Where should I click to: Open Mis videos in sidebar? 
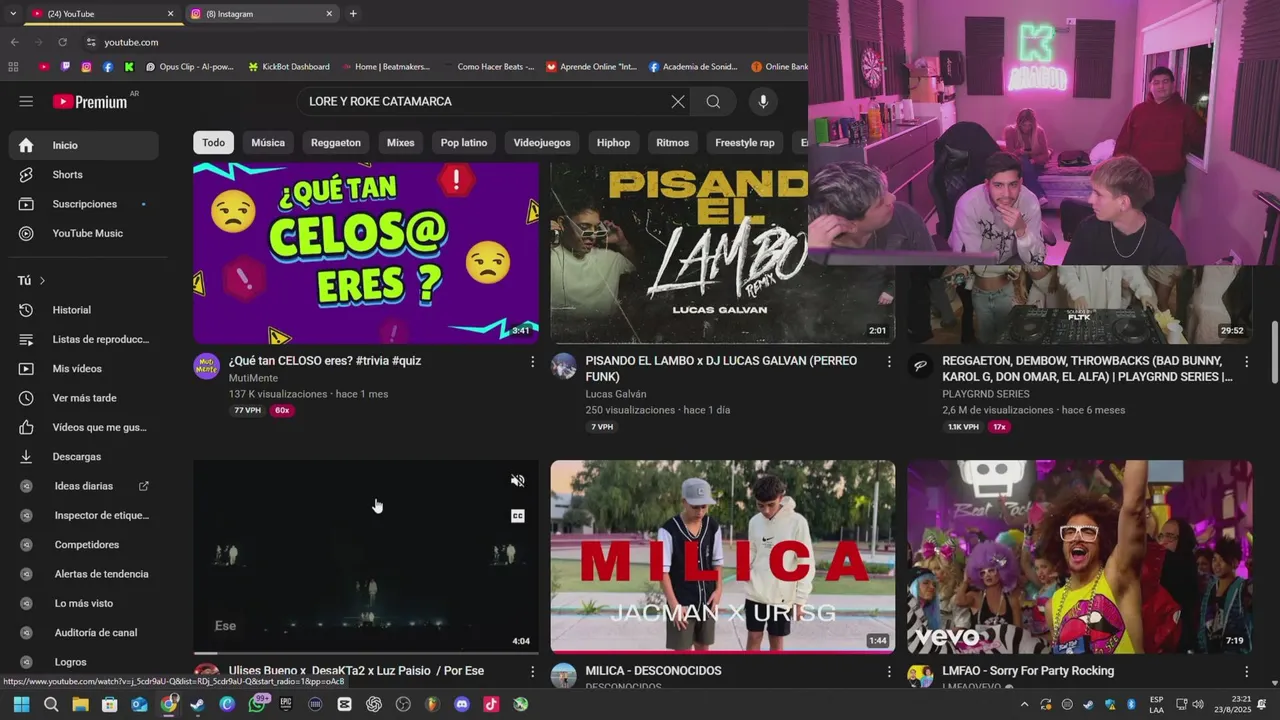point(84,369)
